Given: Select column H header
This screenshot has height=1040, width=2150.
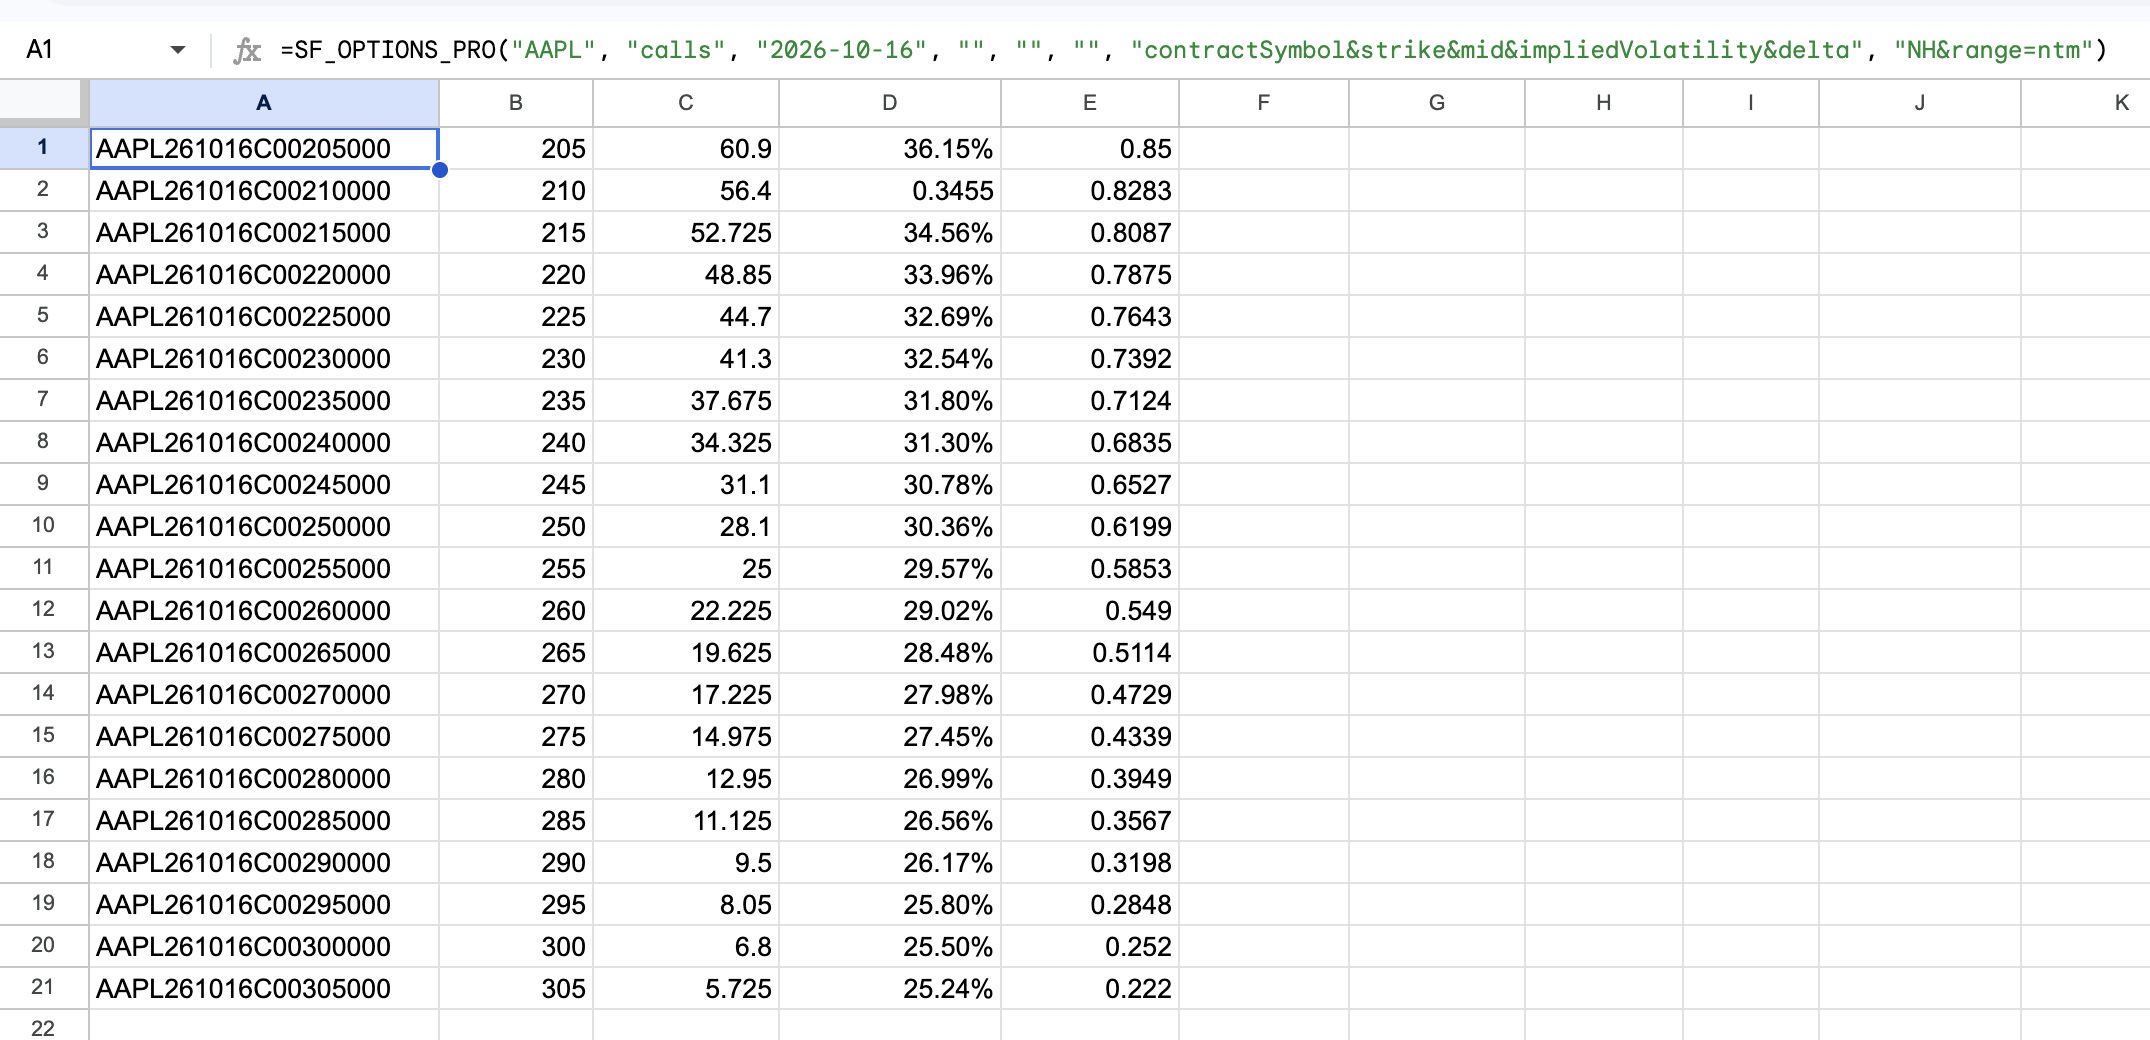Looking at the screenshot, I should [x=1604, y=102].
